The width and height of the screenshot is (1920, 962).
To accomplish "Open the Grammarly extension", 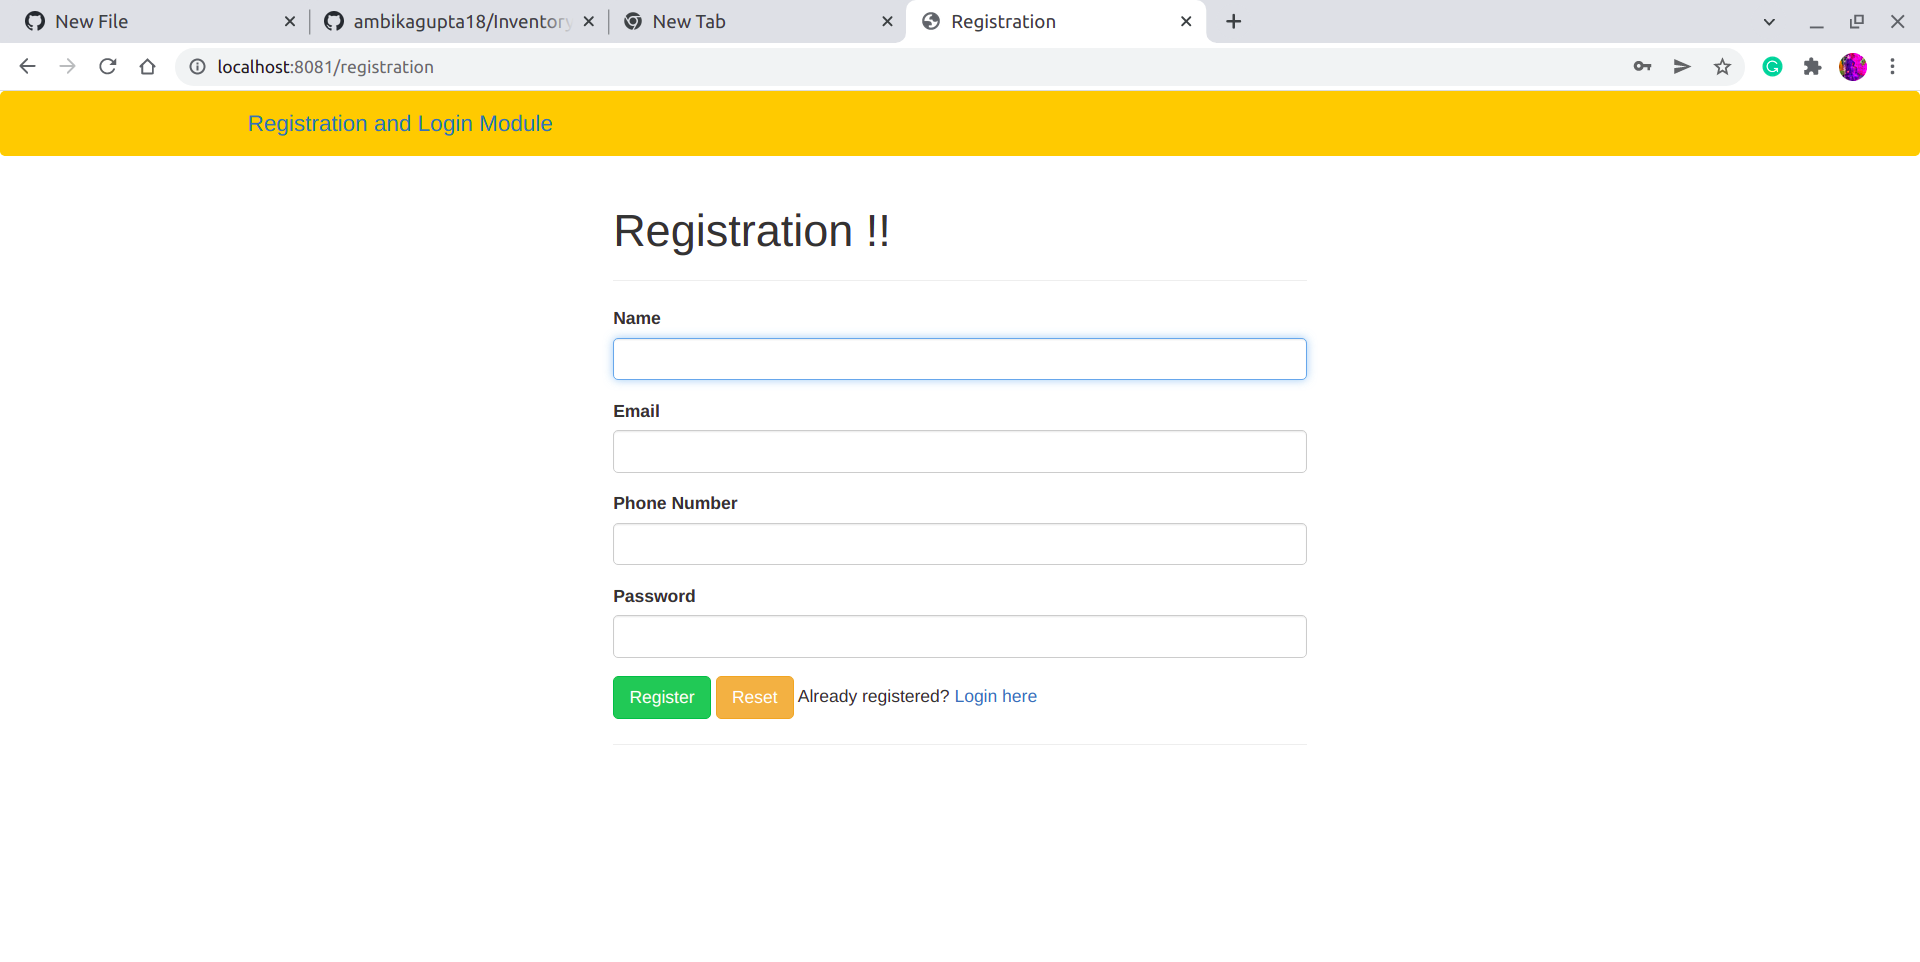I will 1772,66.
